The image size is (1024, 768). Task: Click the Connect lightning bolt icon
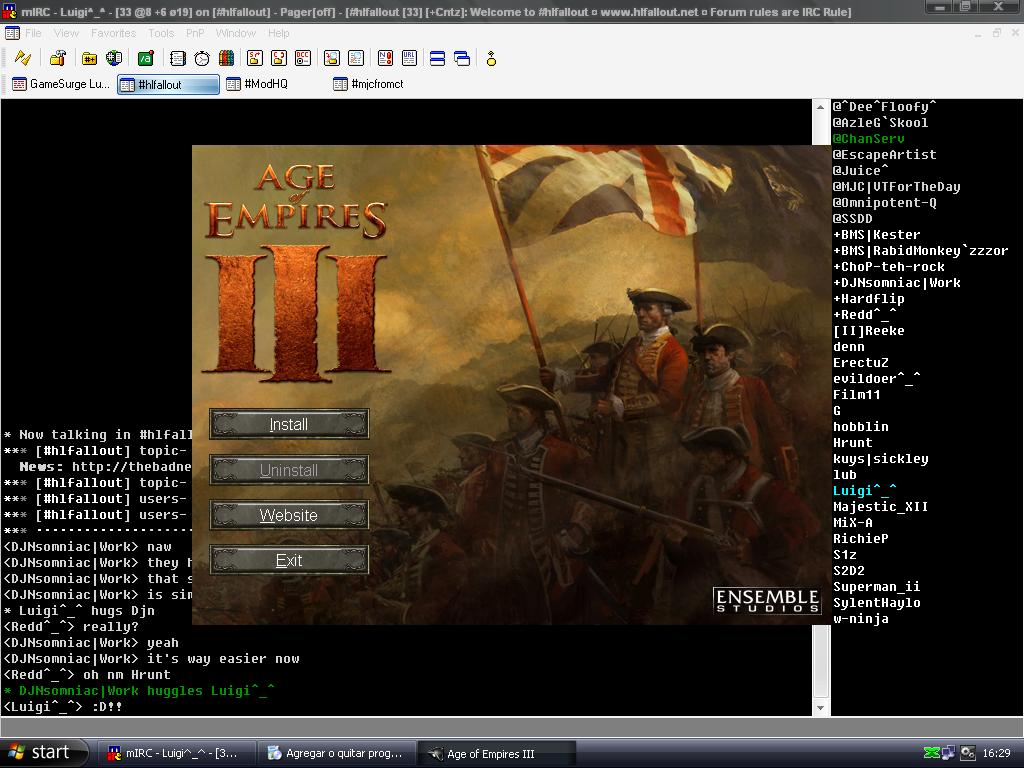point(23,59)
